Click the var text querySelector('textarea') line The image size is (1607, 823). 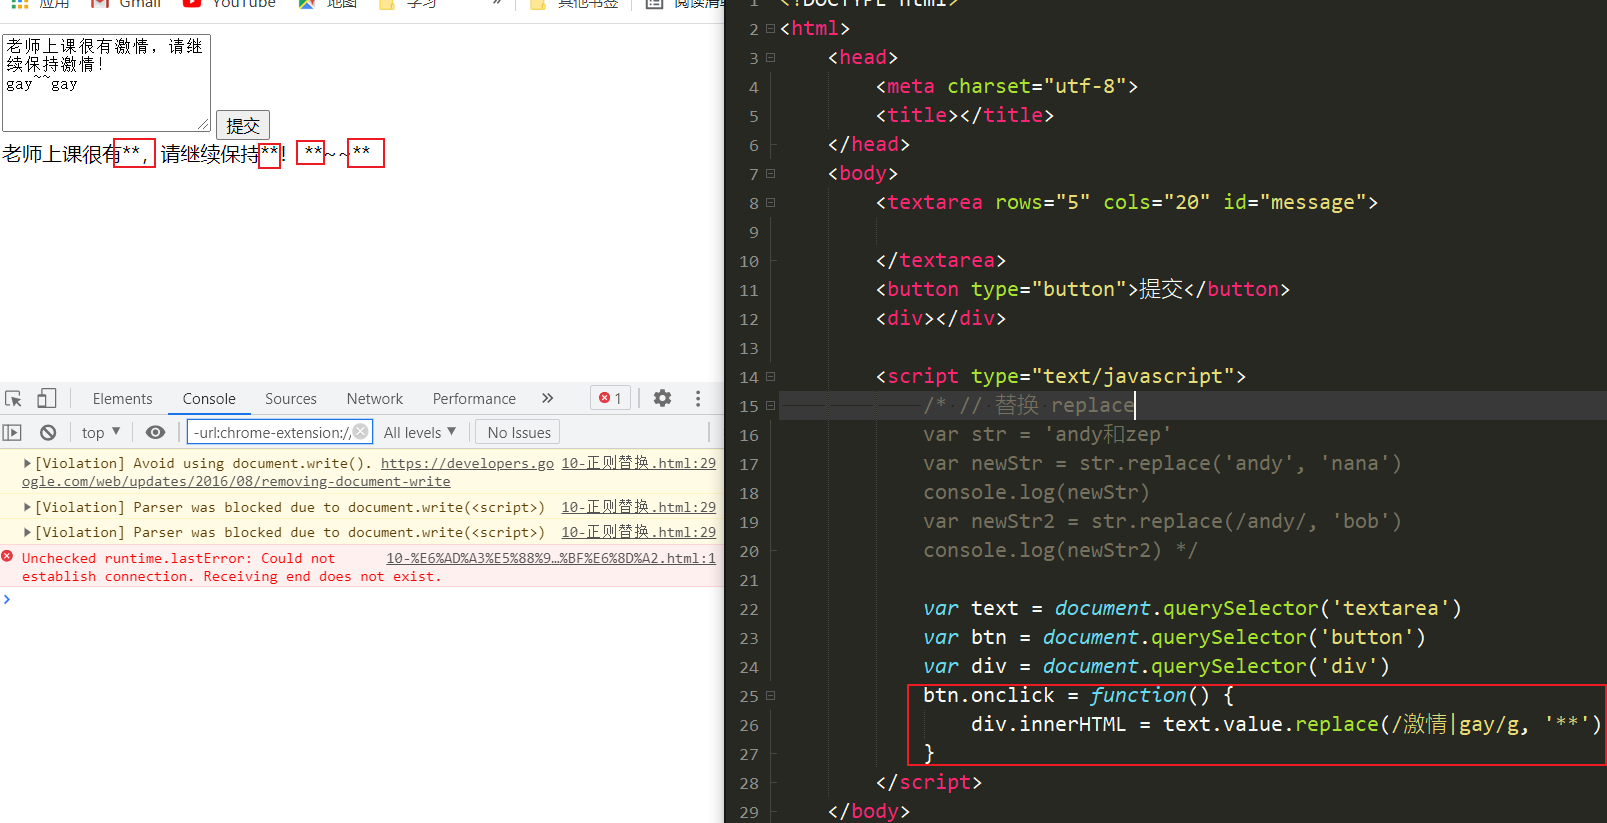pyautogui.click(x=1192, y=609)
